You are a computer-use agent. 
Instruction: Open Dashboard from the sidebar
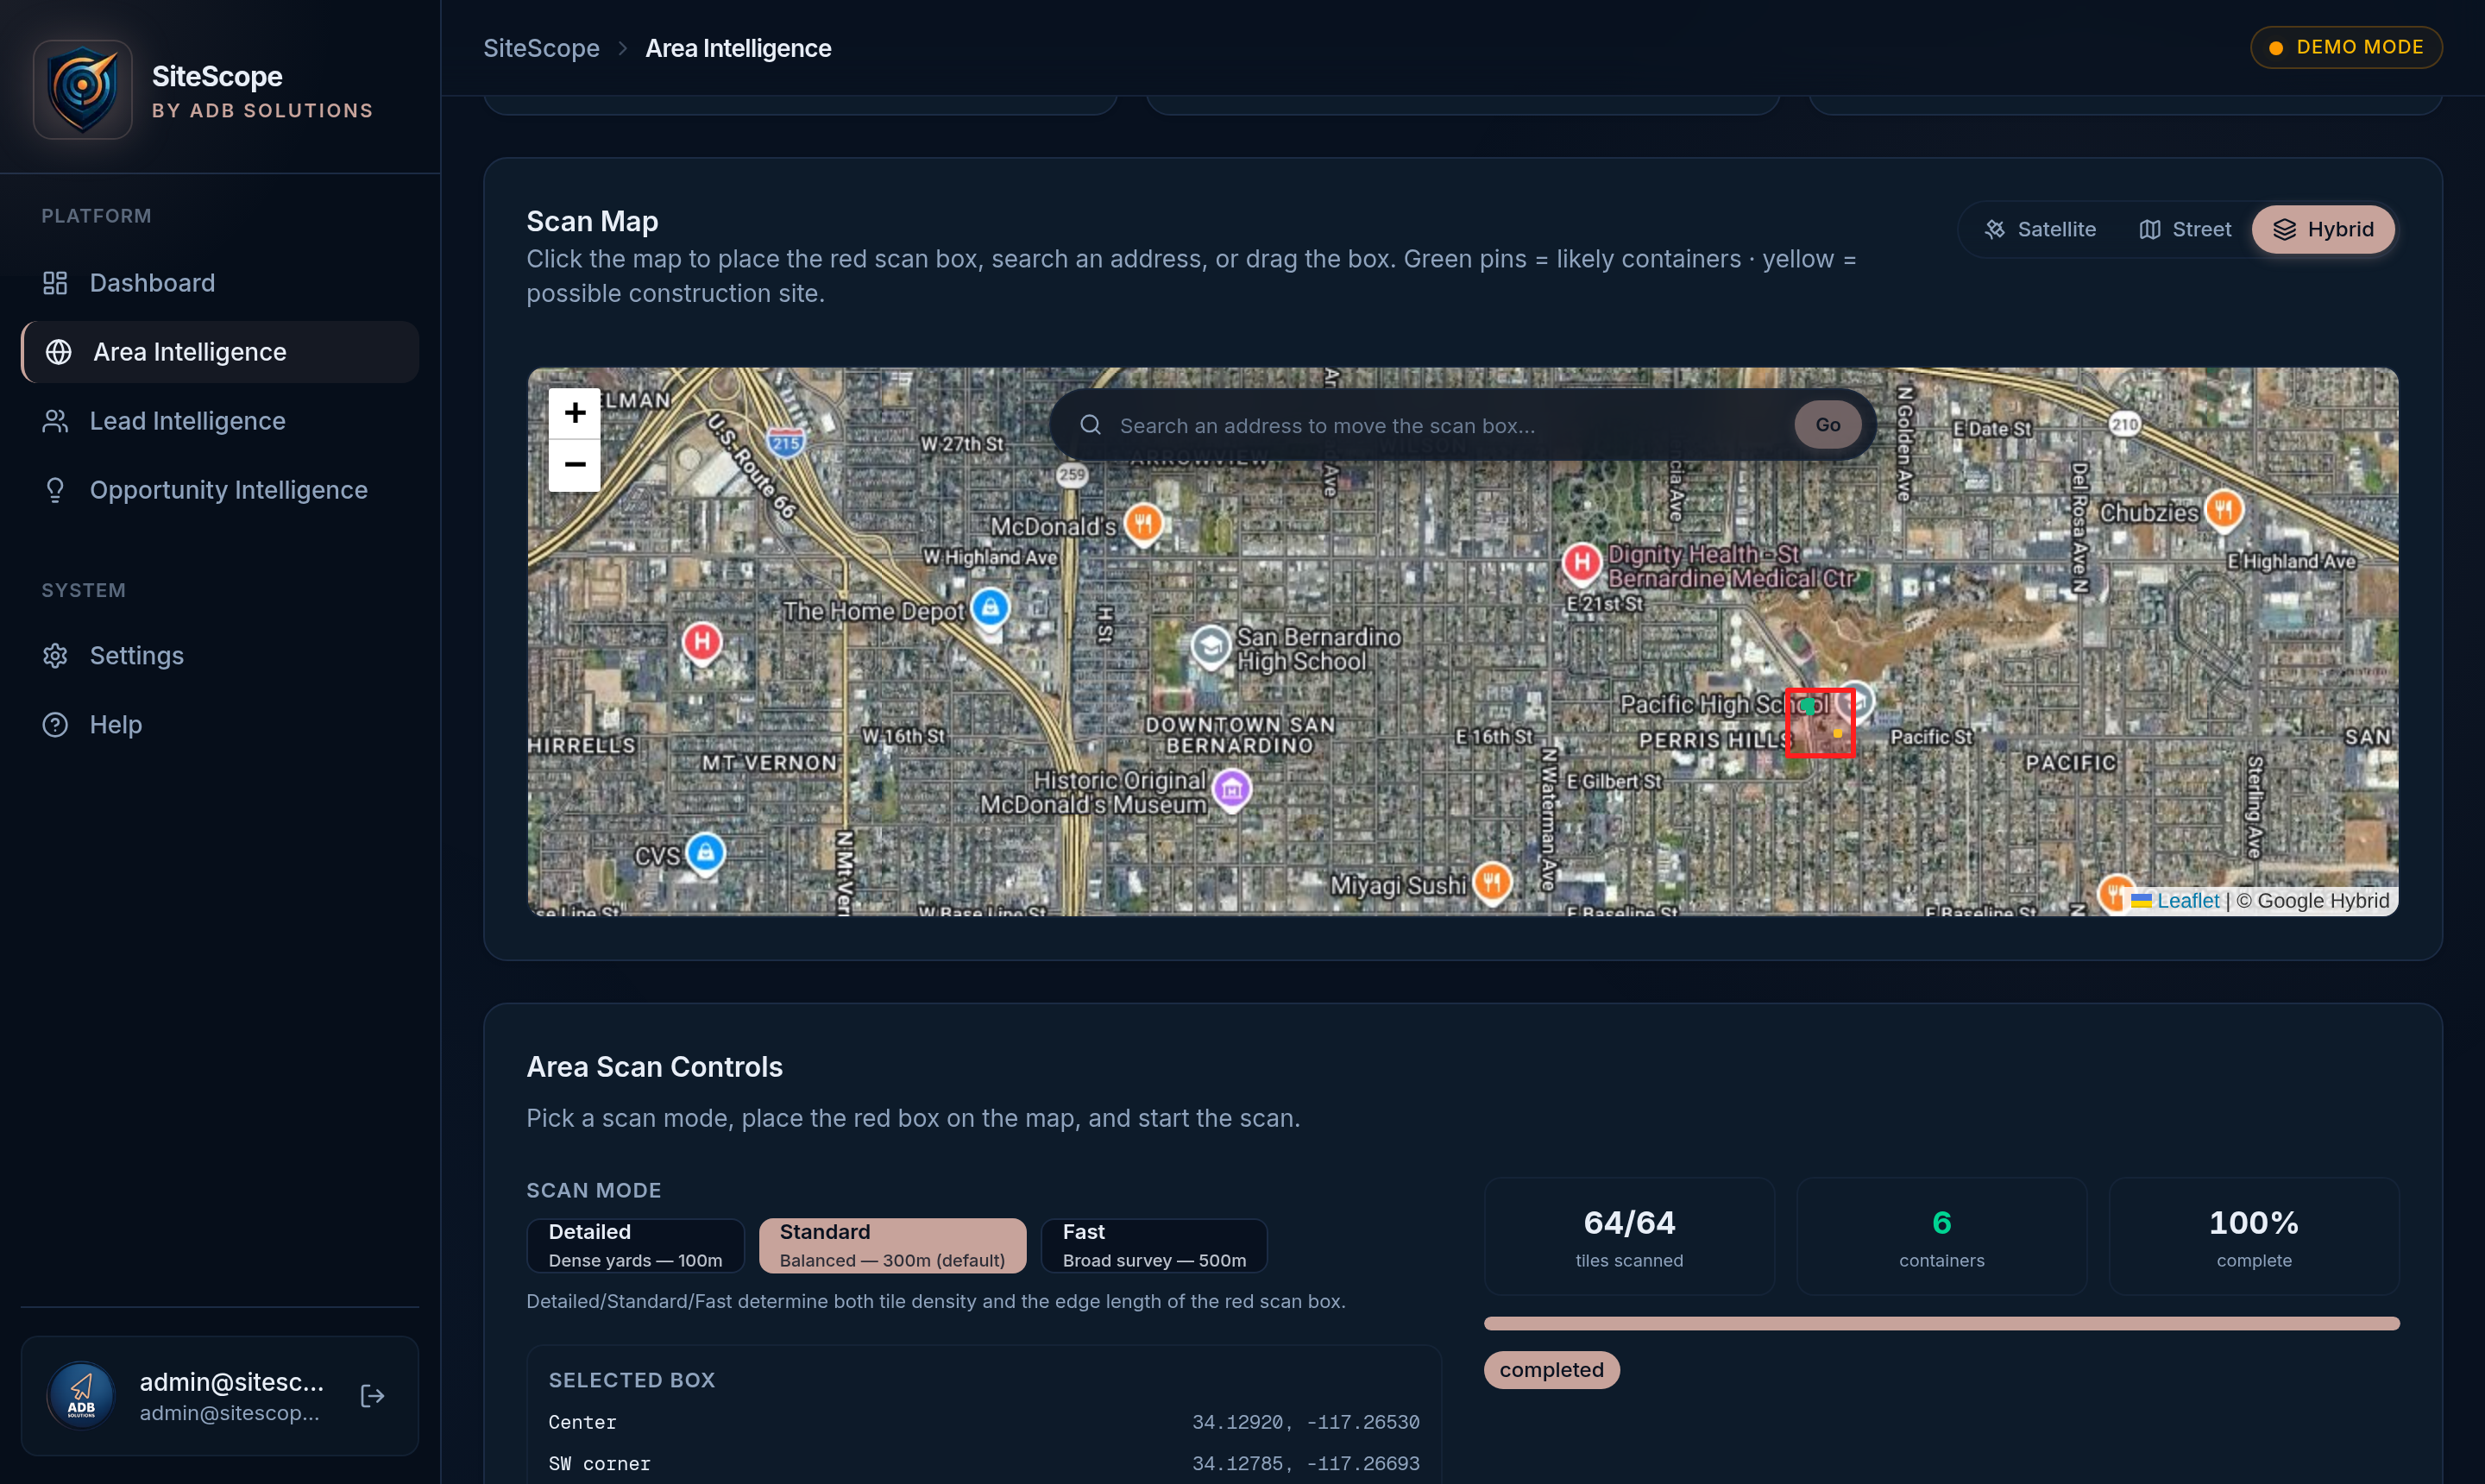pyautogui.click(x=219, y=283)
